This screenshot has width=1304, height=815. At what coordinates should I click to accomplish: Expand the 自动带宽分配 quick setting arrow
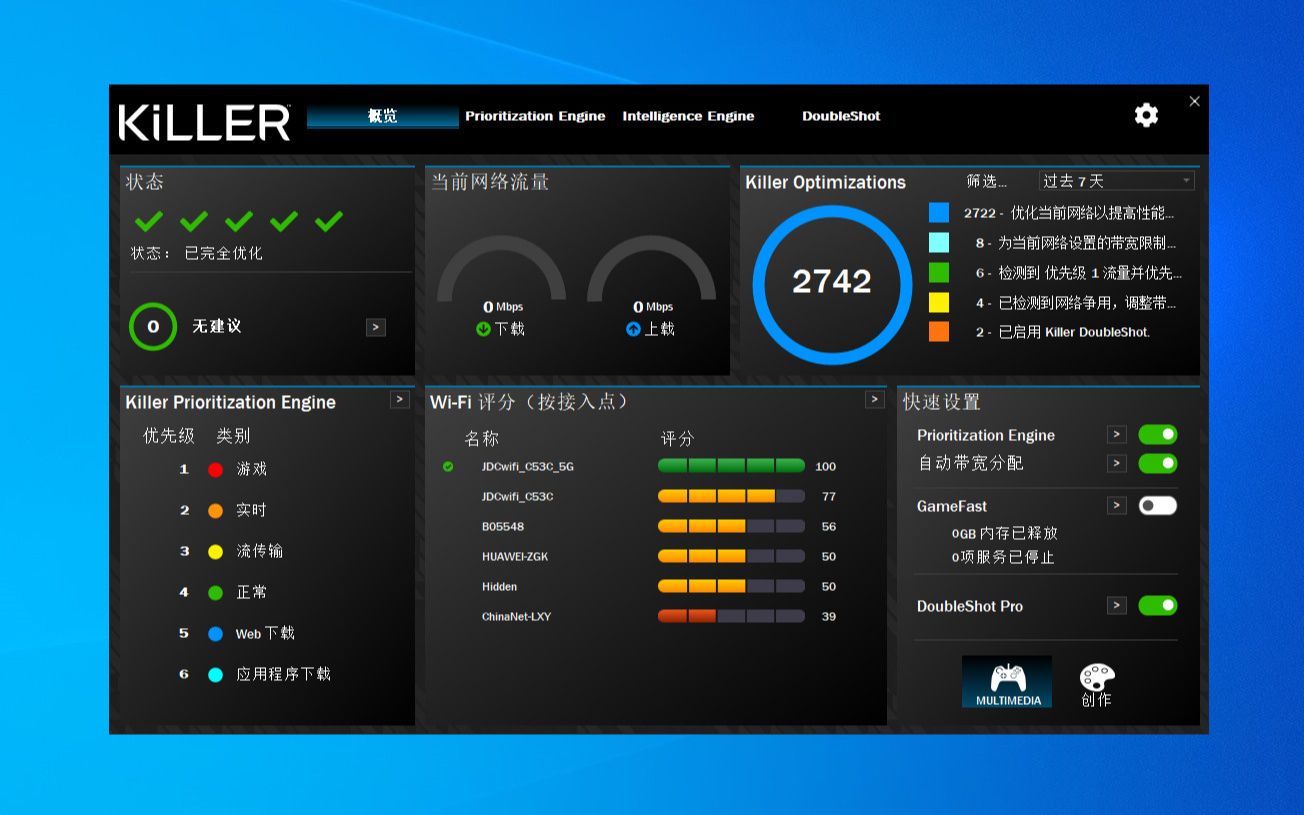coord(1117,463)
